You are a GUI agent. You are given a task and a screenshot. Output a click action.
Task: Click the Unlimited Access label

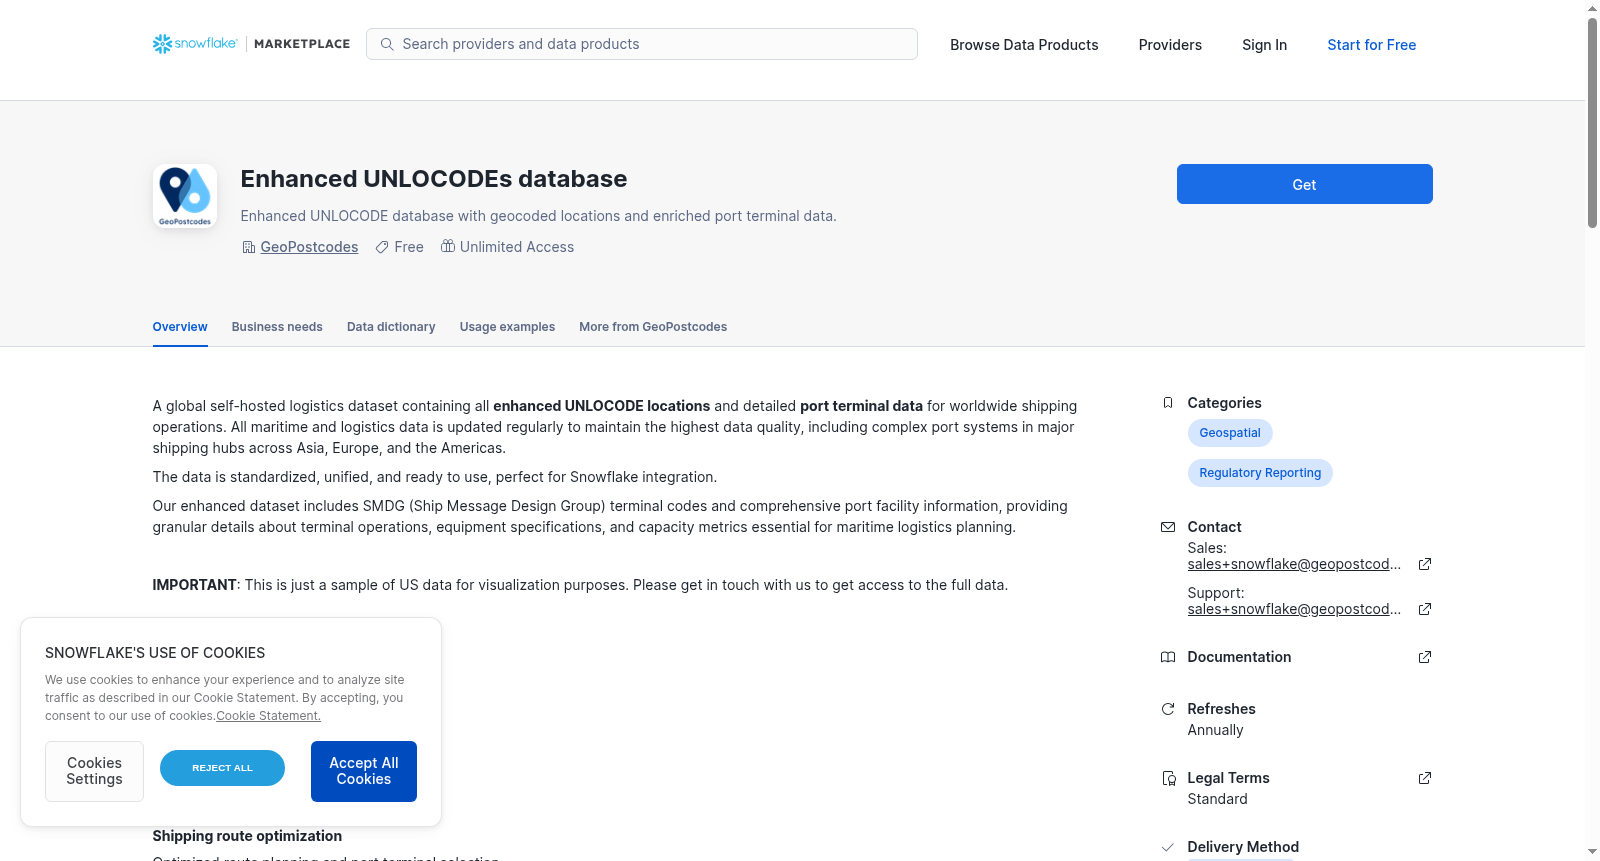tap(517, 247)
